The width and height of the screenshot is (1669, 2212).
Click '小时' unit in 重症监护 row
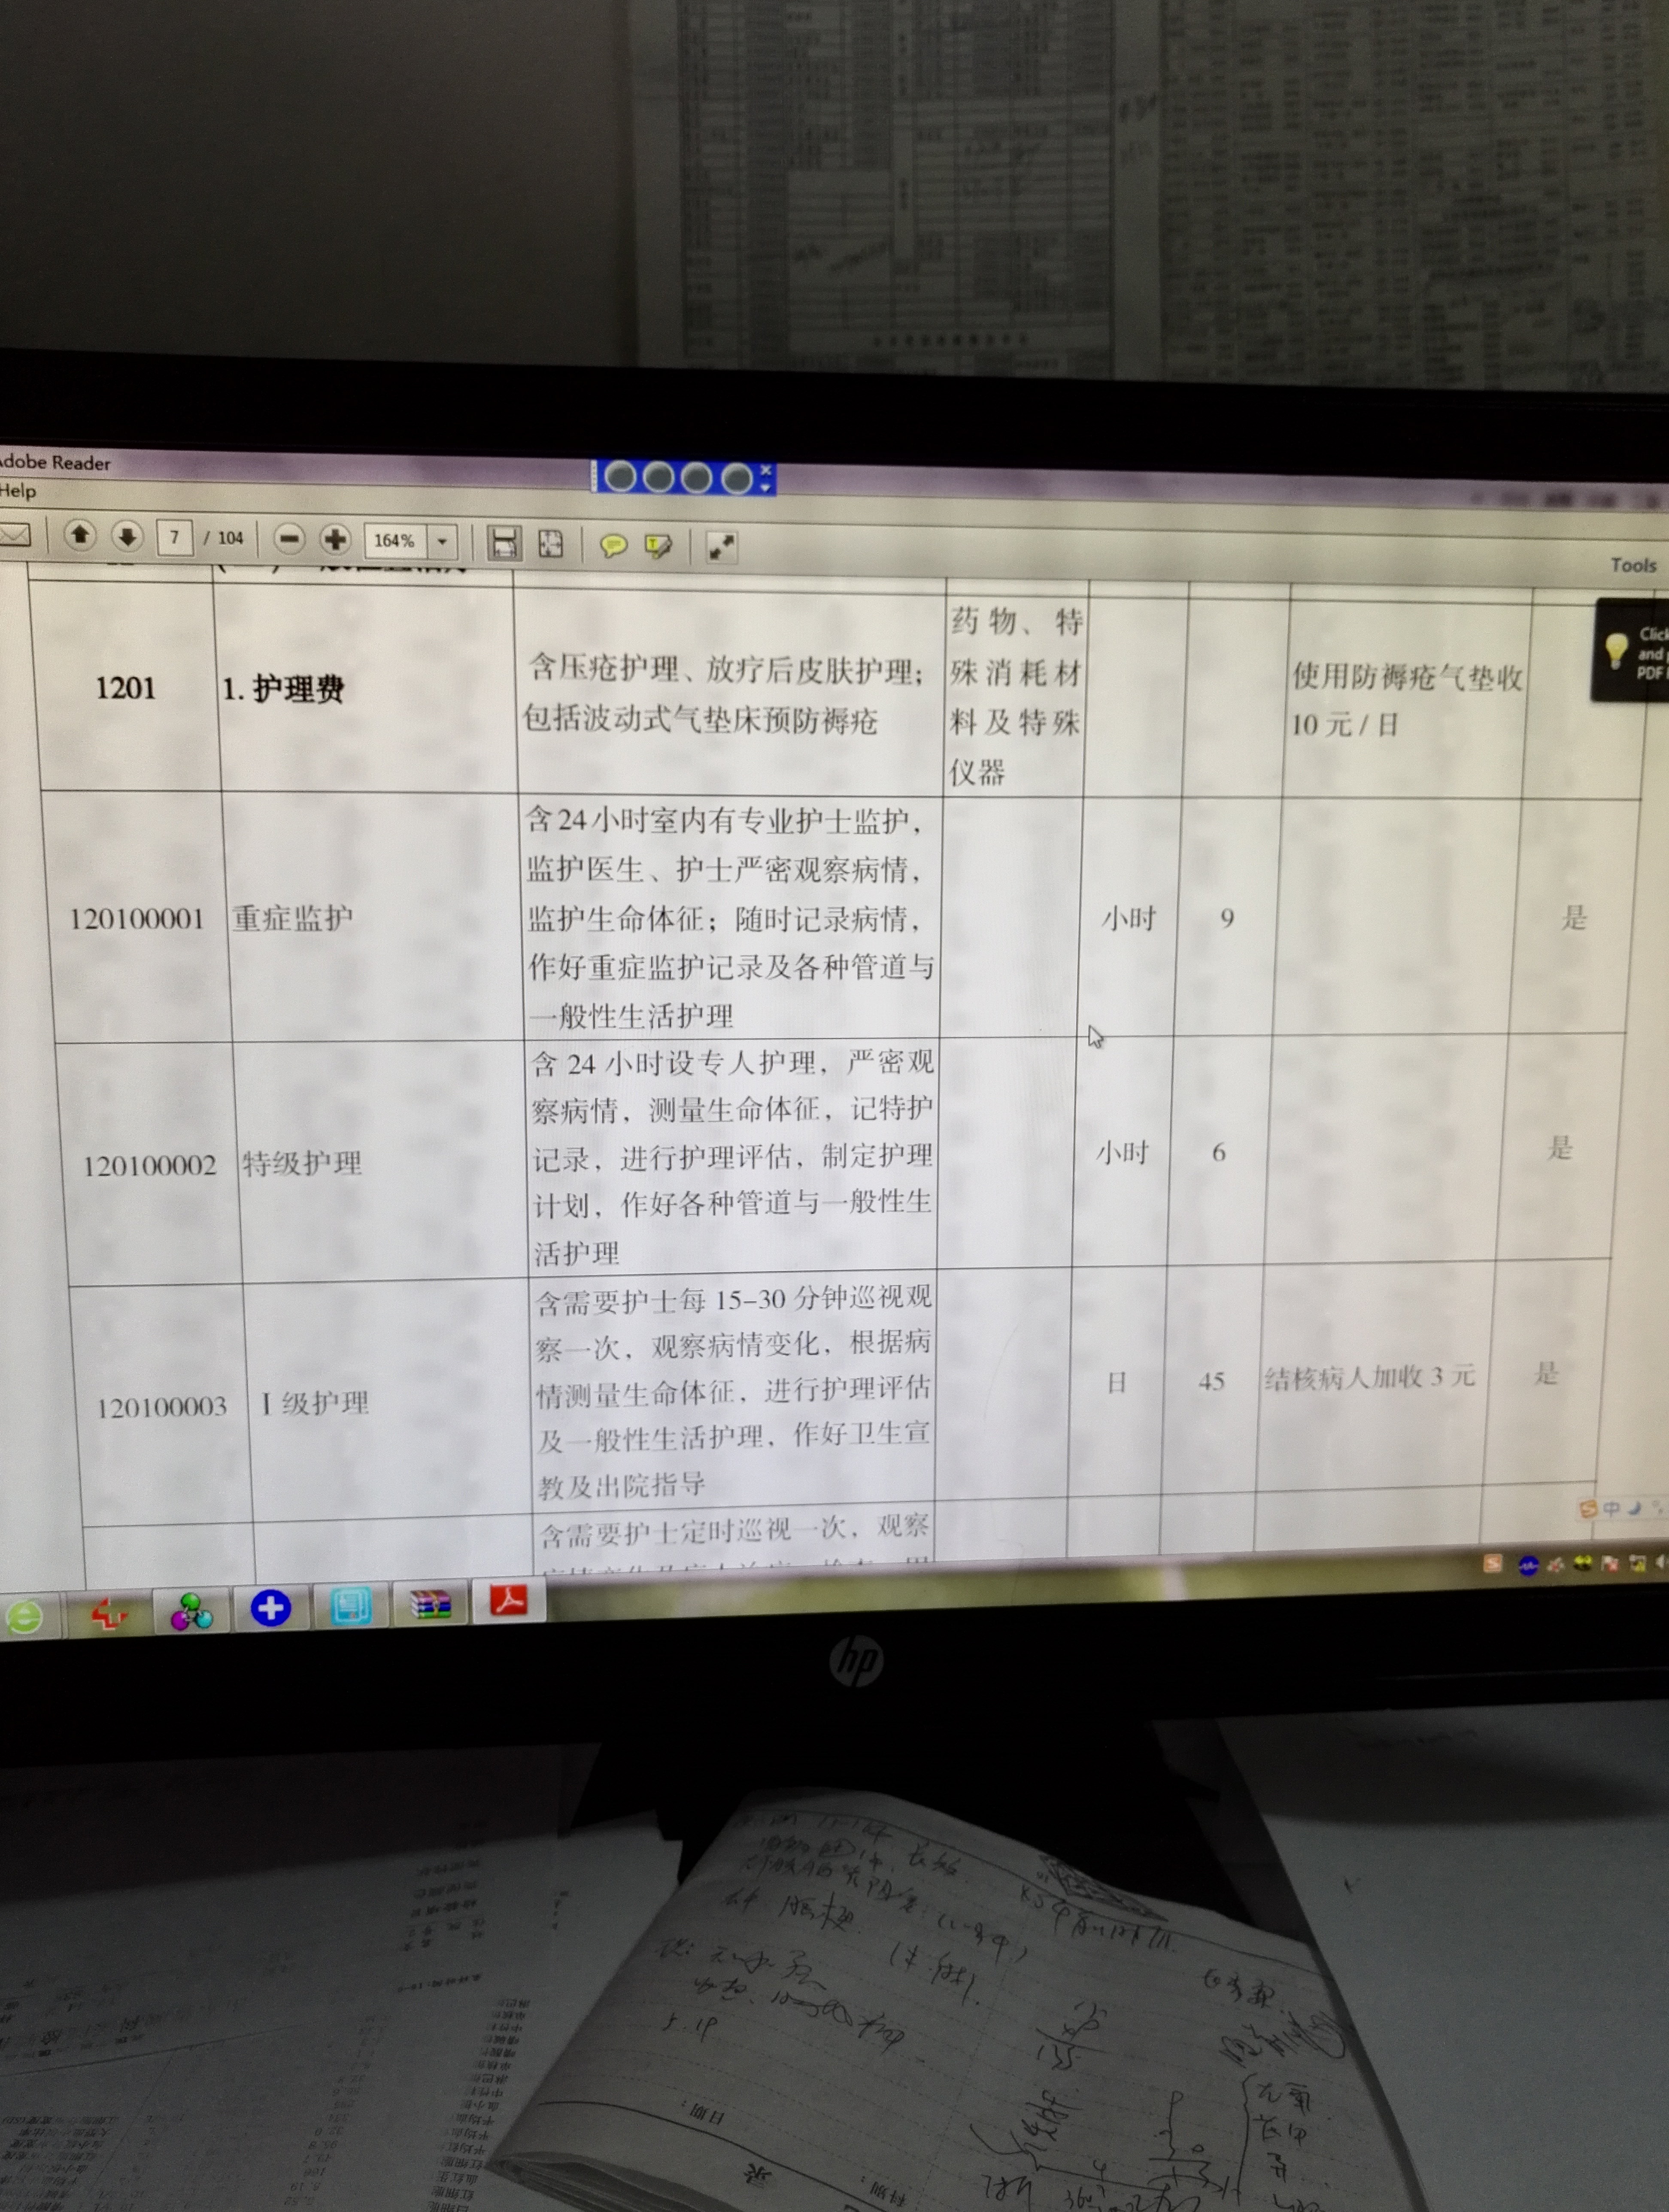[1128, 918]
